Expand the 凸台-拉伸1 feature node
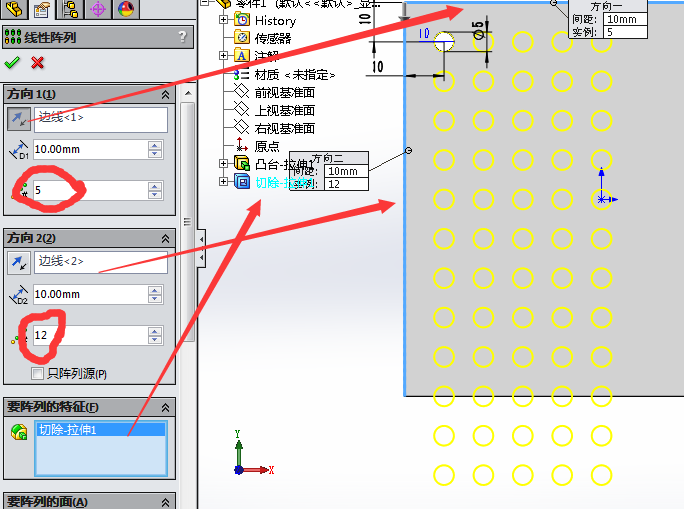This screenshot has width=684, height=509. tap(223, 164)
